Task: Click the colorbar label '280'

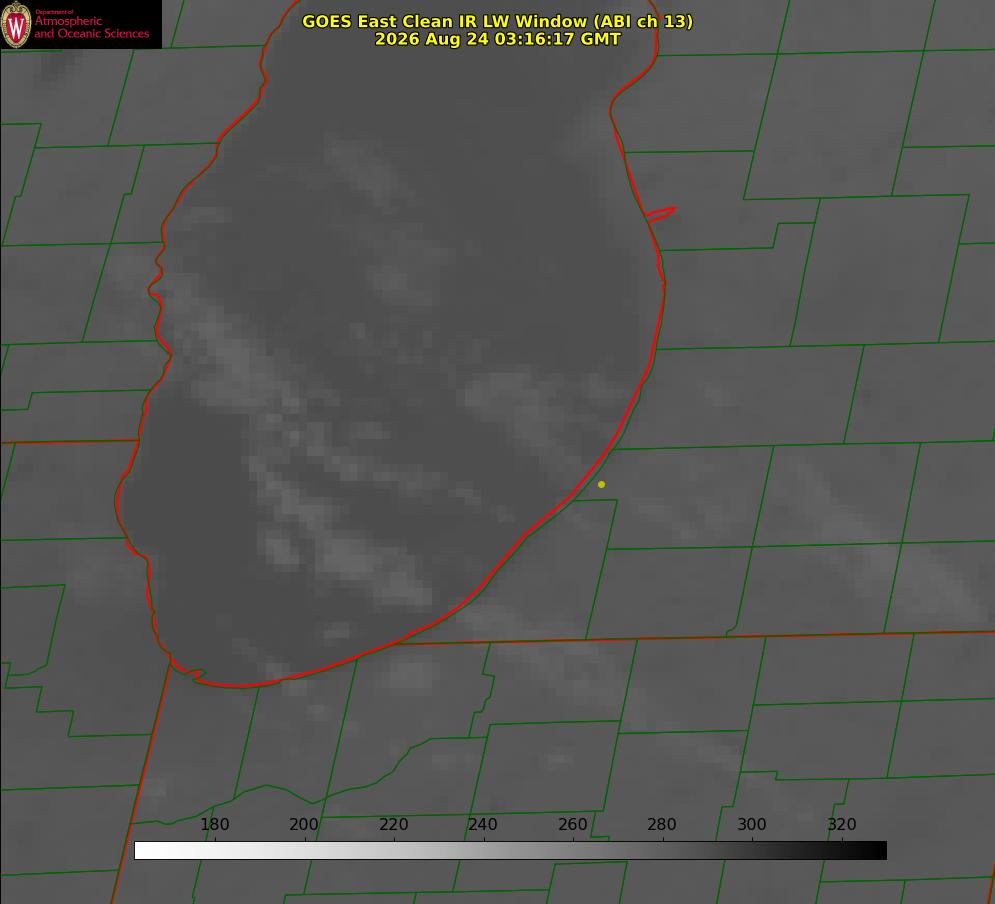Action: tap(662, 824)
